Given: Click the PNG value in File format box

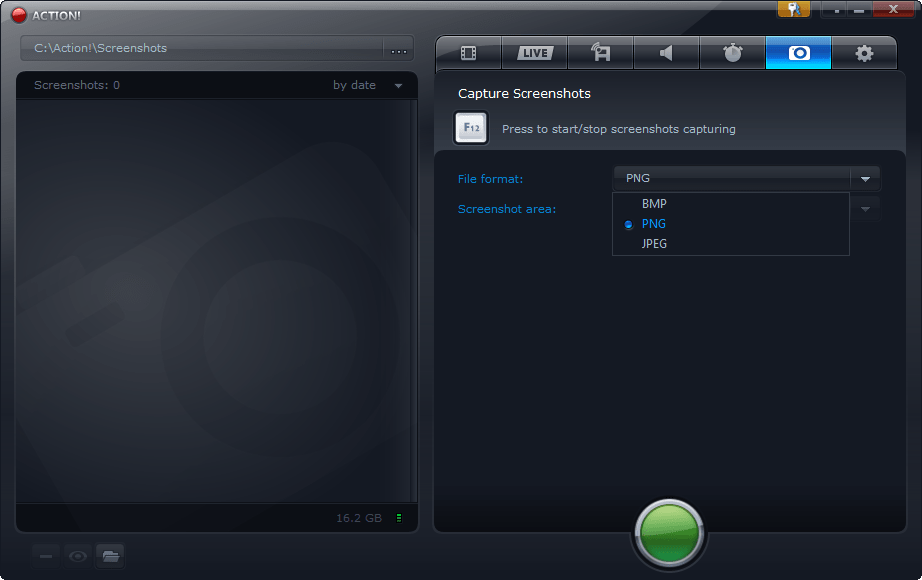Looking at the screenshot, I should pyautogui.click(x=638, y=178).
